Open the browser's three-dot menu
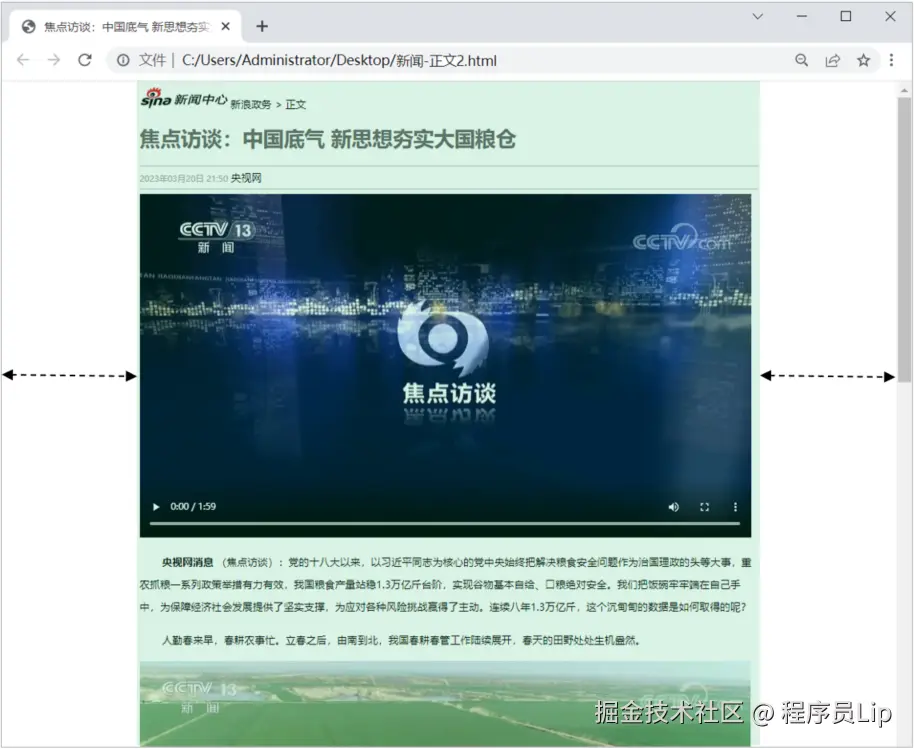 tap(892, 60)
